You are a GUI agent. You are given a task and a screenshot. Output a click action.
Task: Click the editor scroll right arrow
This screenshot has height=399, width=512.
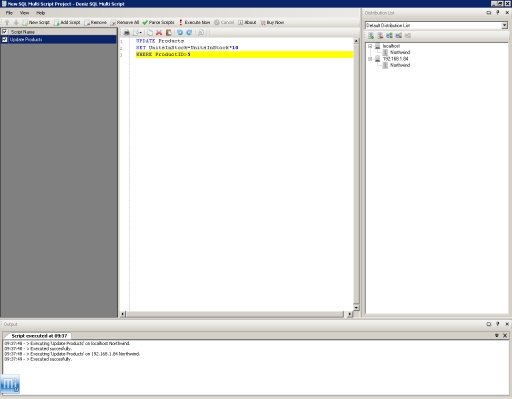[x=349, y=314]
